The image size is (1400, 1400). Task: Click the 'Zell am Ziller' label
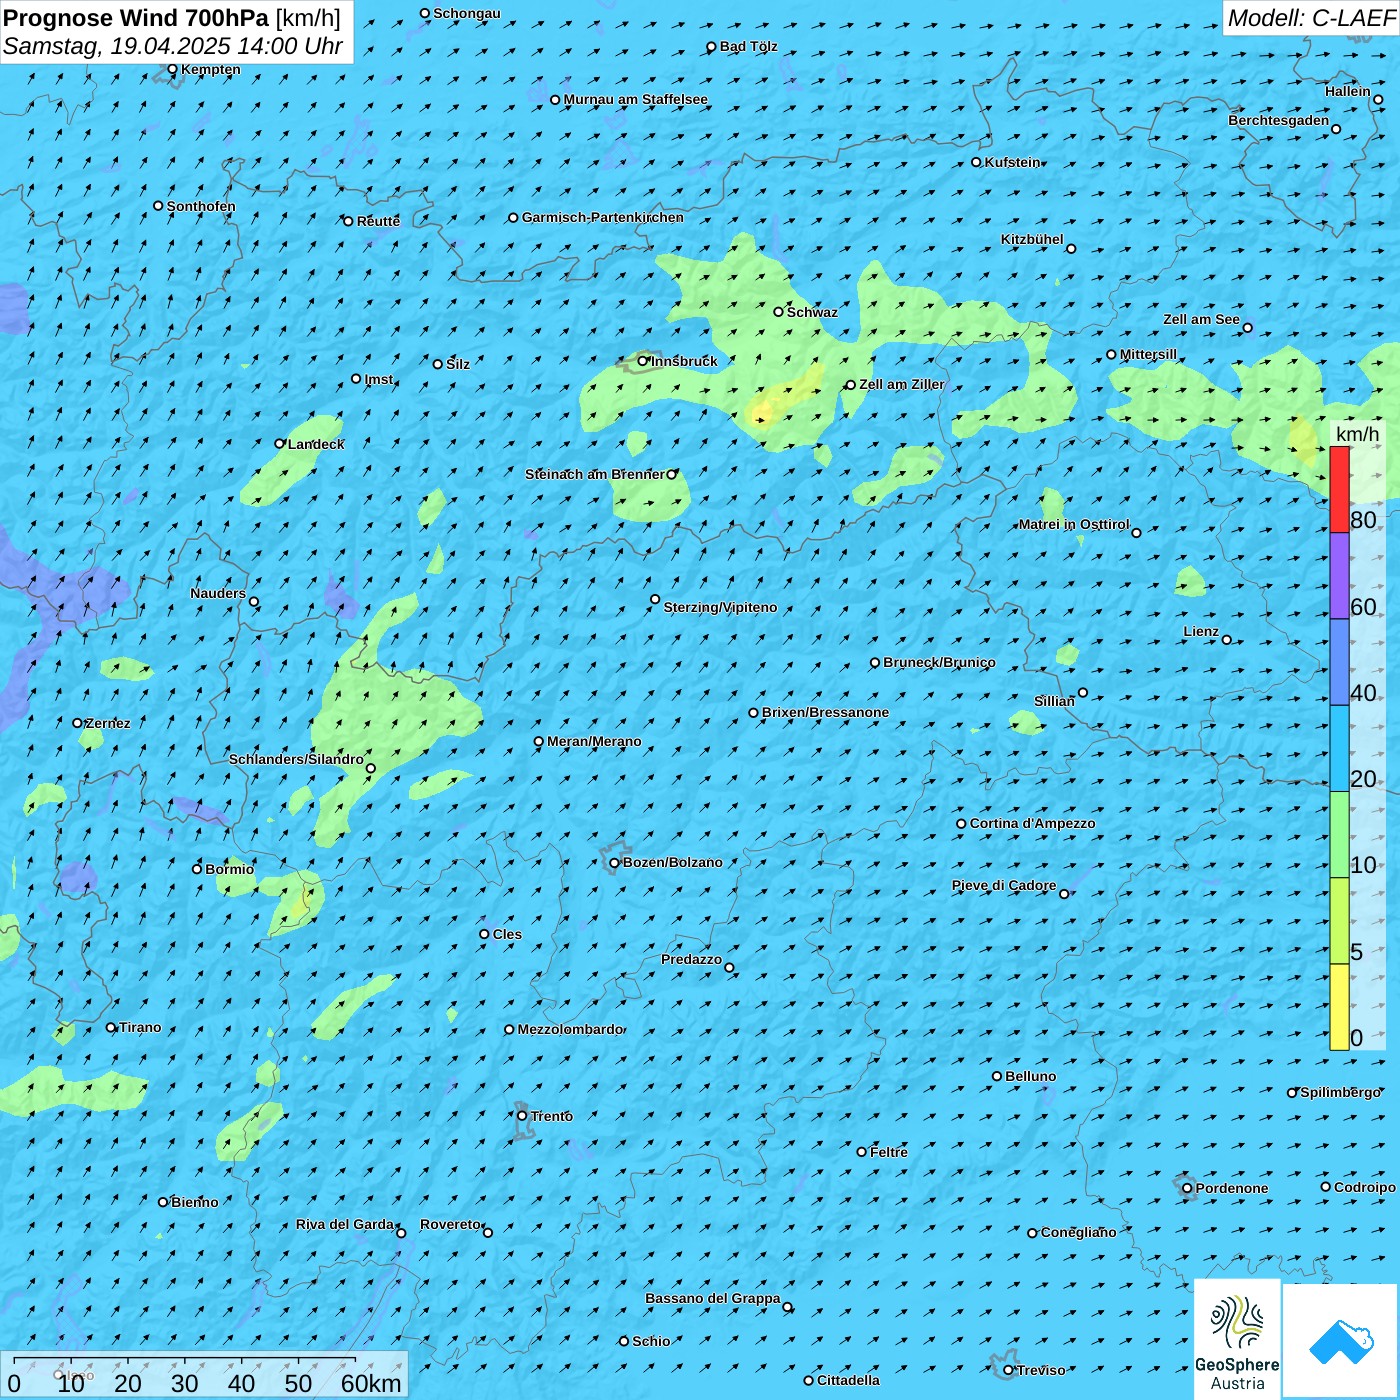pyautogui.click(x=902, y=384)
